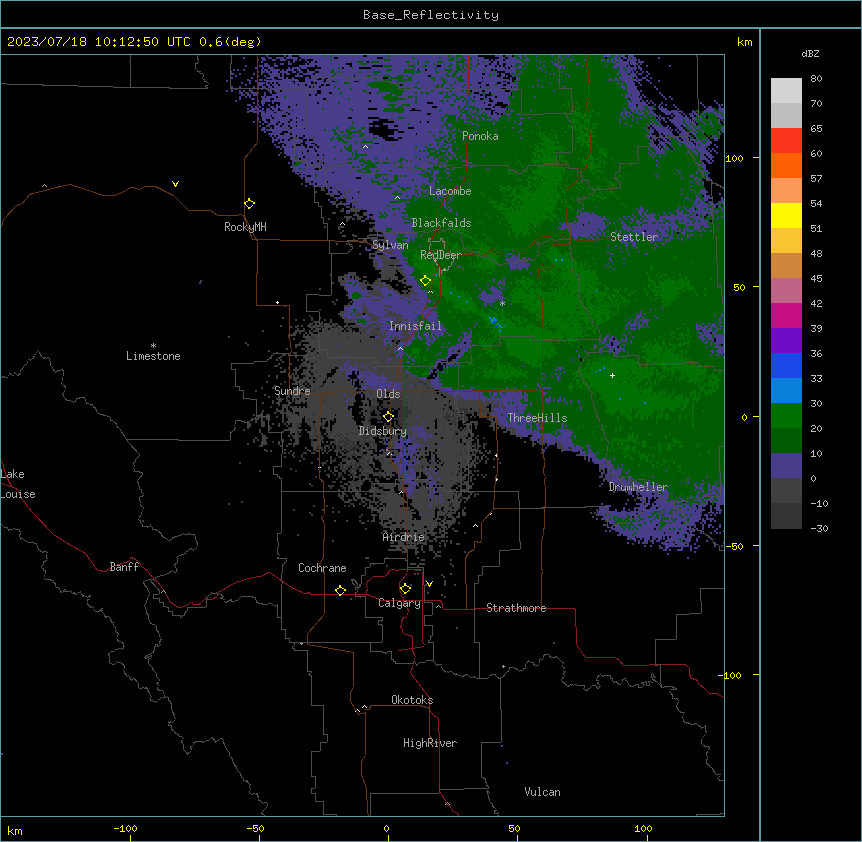
Task: Click the yellow diamond marker above RockyMH
Action: click(x=249, y=204)
